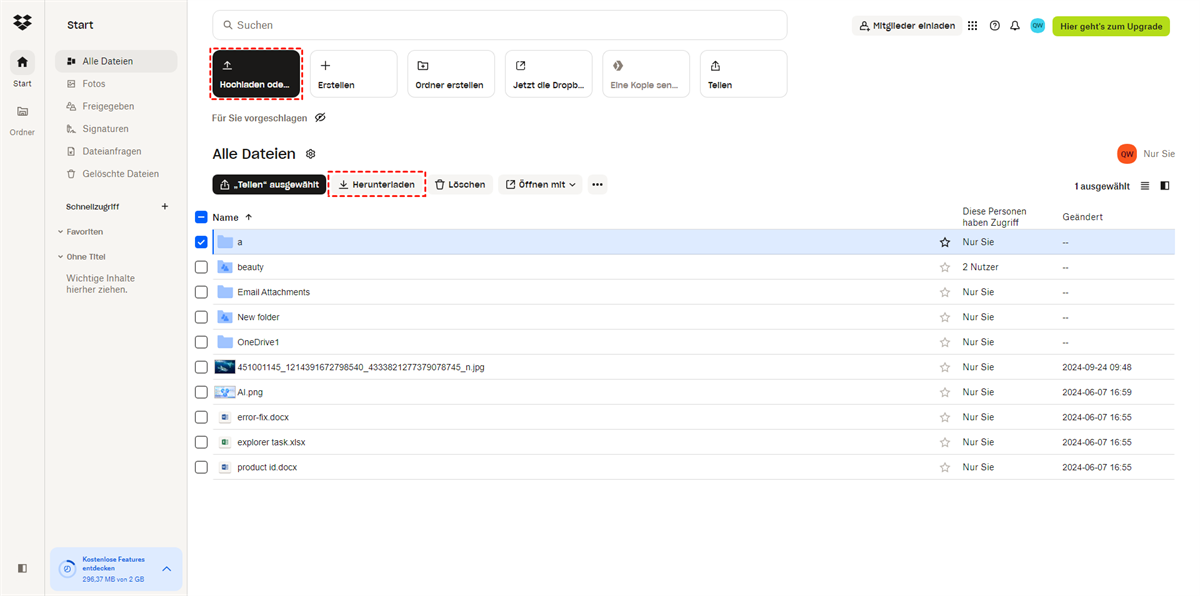This screenshot has height=596, width=1200.
Task: Check the product id.docx checkbox
Action: tap(201, 467)
